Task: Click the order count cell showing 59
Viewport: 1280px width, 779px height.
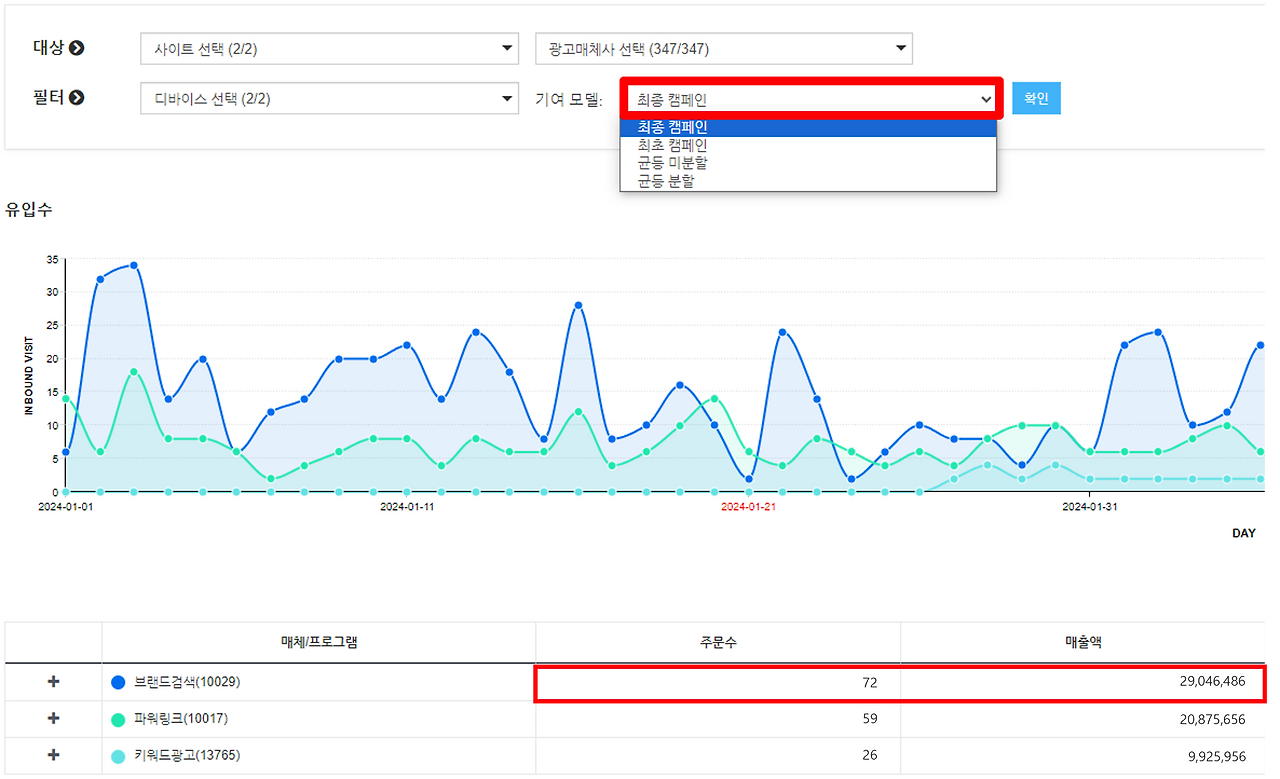Action: pos(718,718)
